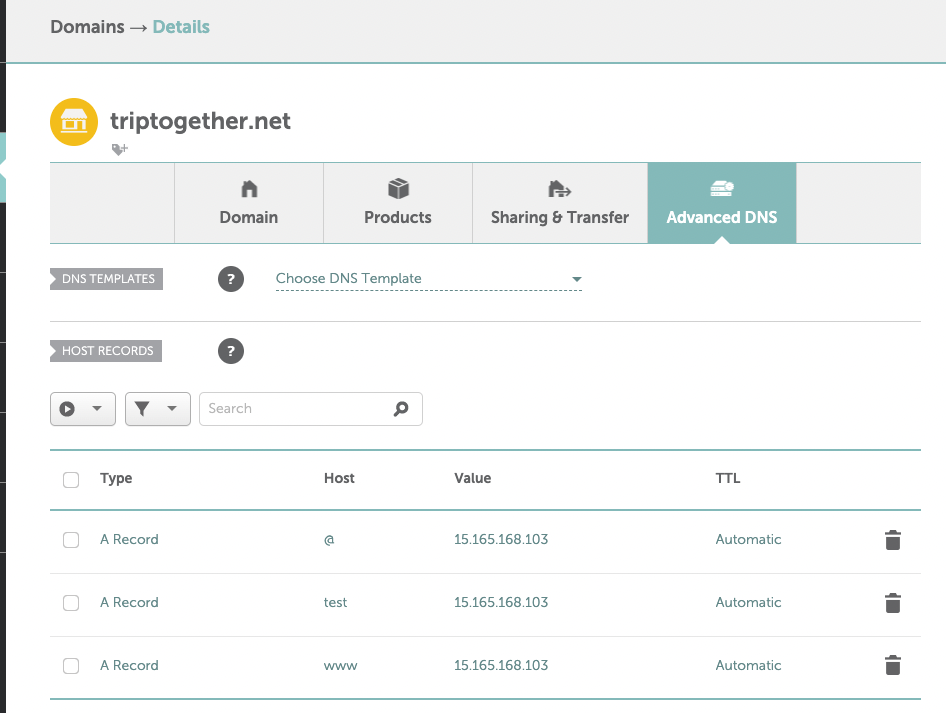Check the box for the @ A Record
Image resolution: width=946 pixels, height=713 pixels.
(71, 540)
